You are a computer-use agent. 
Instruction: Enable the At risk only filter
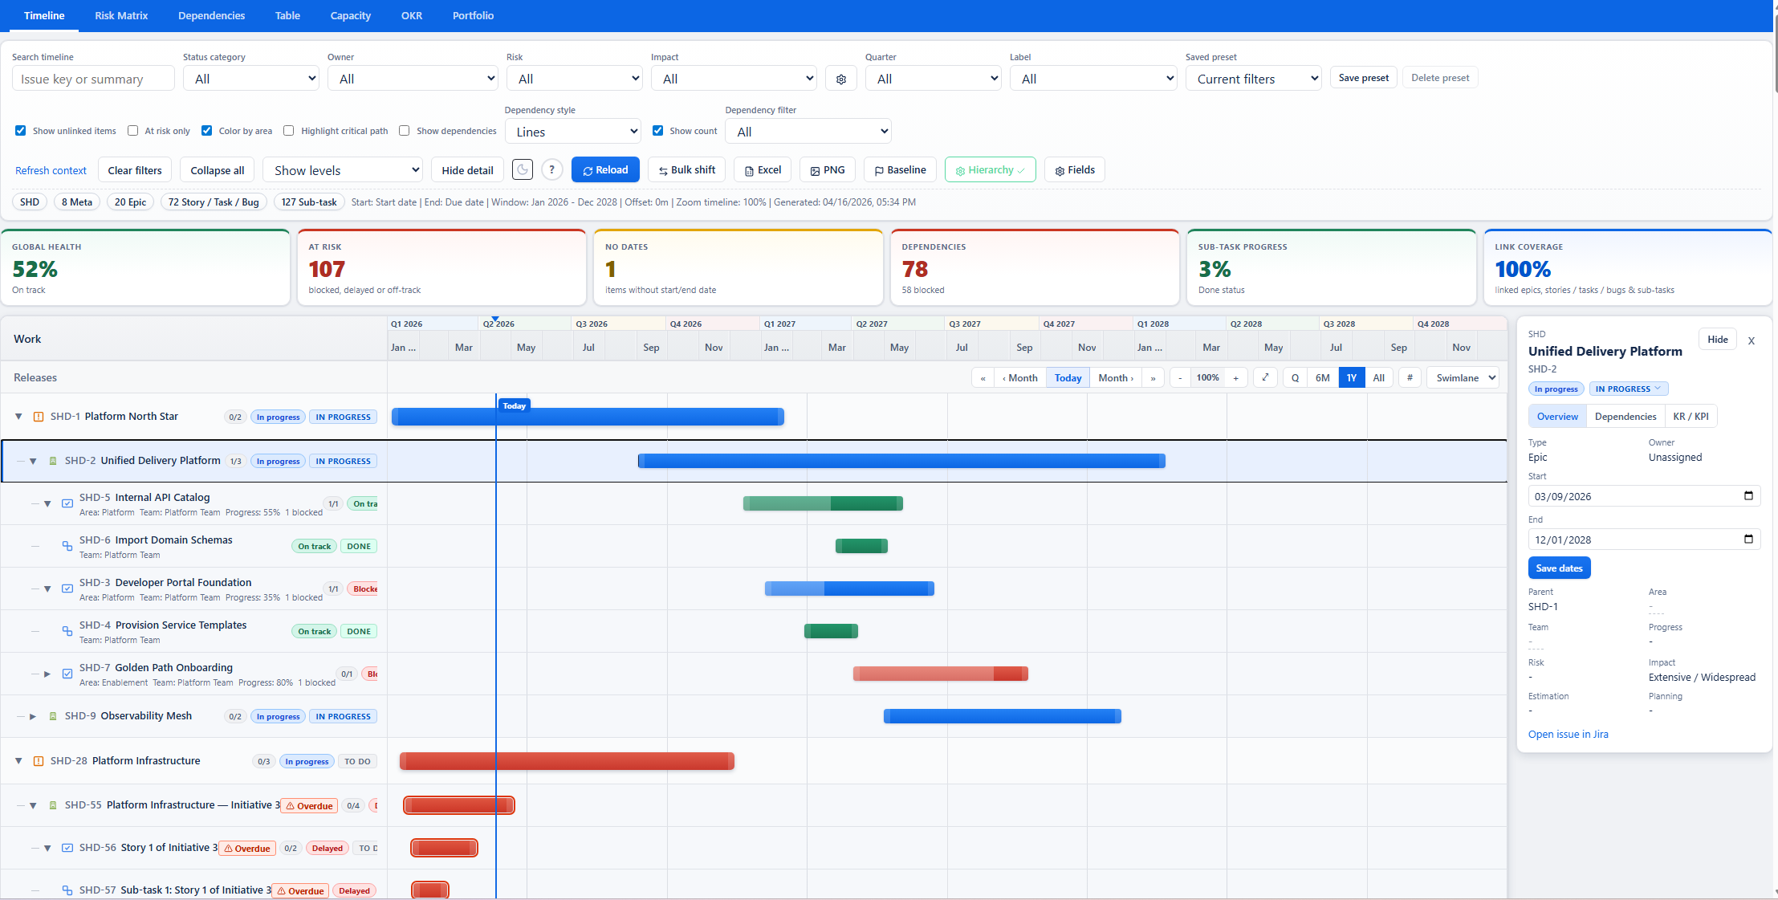pyautogui.click(x=133, y=130)
